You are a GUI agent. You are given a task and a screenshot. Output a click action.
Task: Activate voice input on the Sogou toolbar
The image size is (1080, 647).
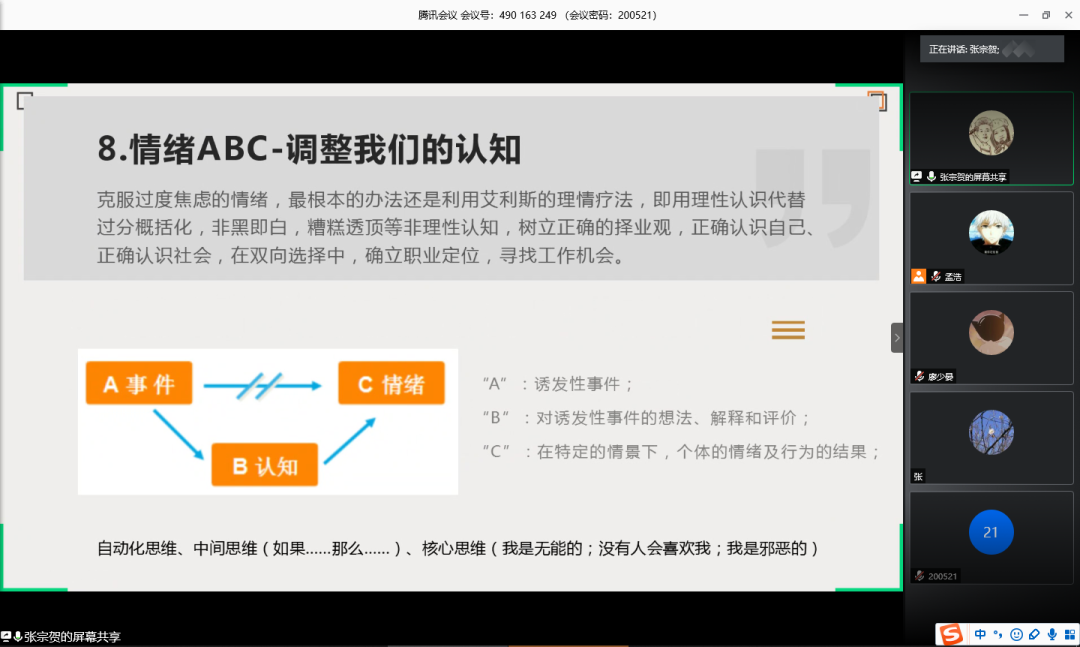tap(1051, 634)
